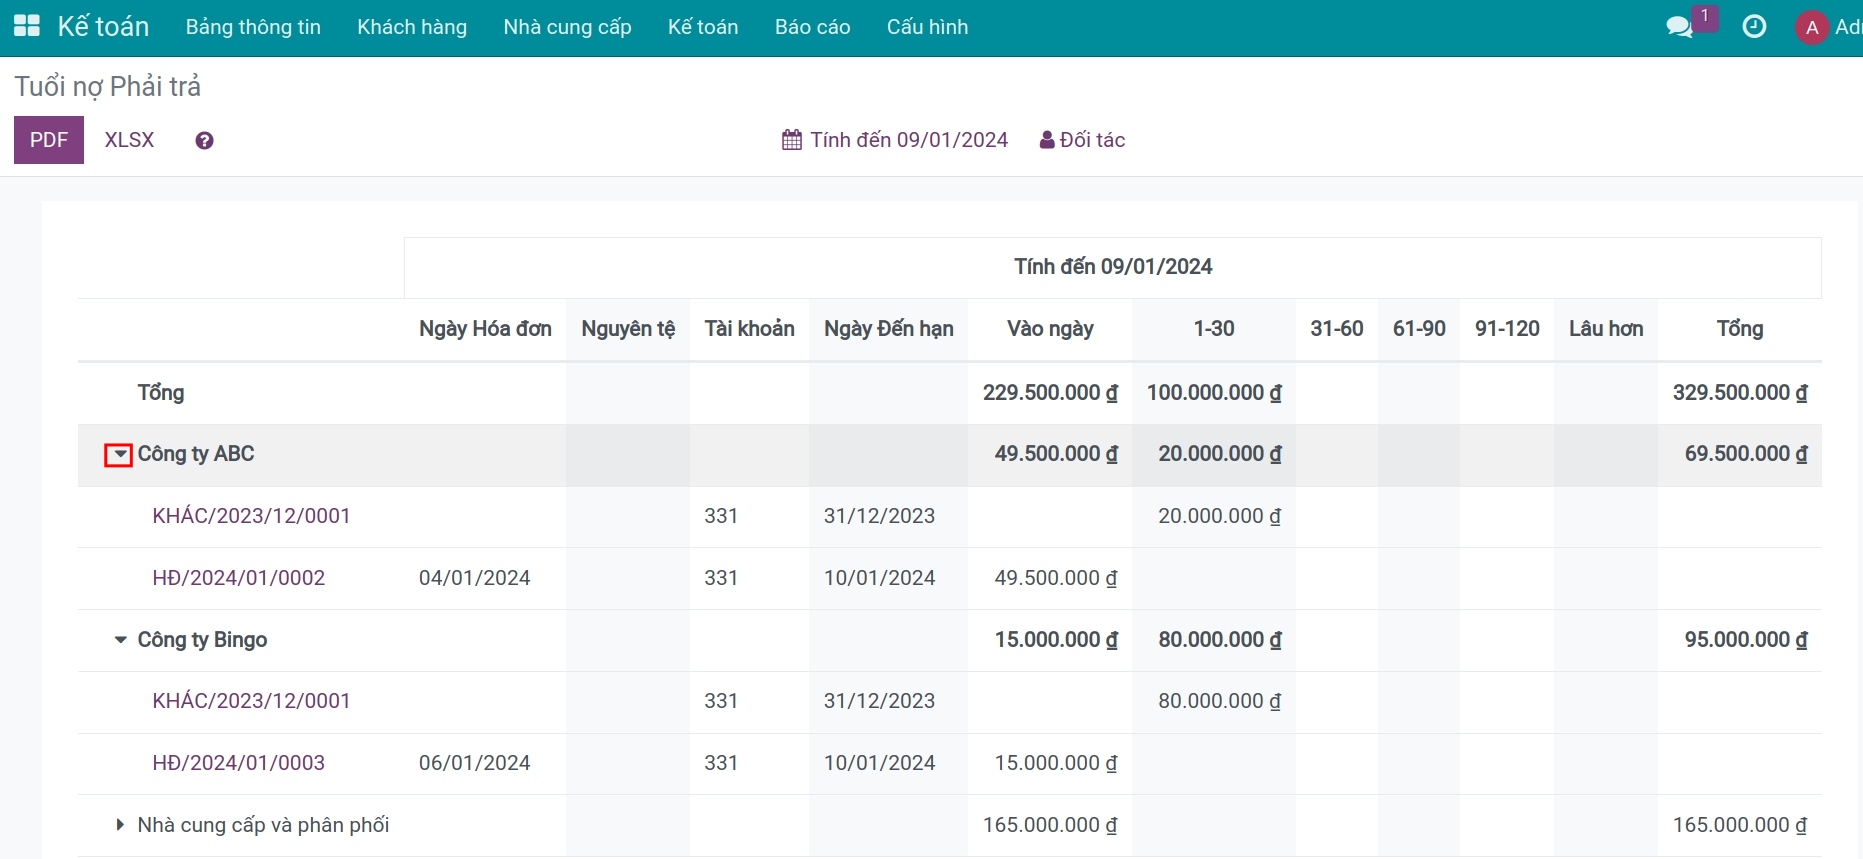The height and width of the screenshot is (859, 1863).
Task: Open KHÁC/2023/12/0001 under Công ty Bingo
Action: pyautogui.click(x=251, y=701)
